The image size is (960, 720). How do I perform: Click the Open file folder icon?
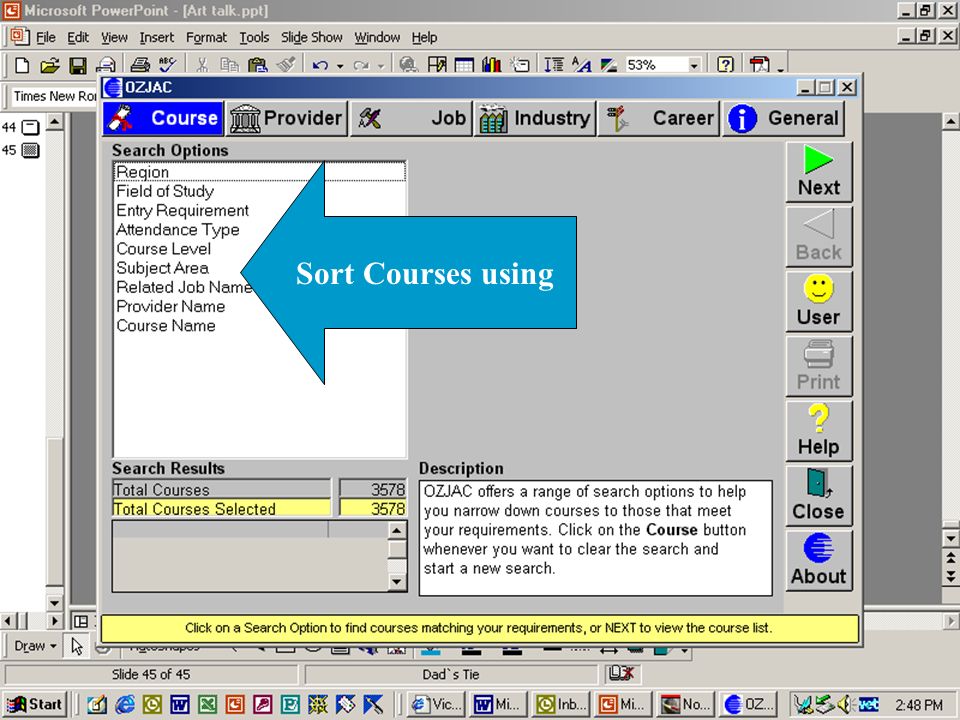coord(50,65)
